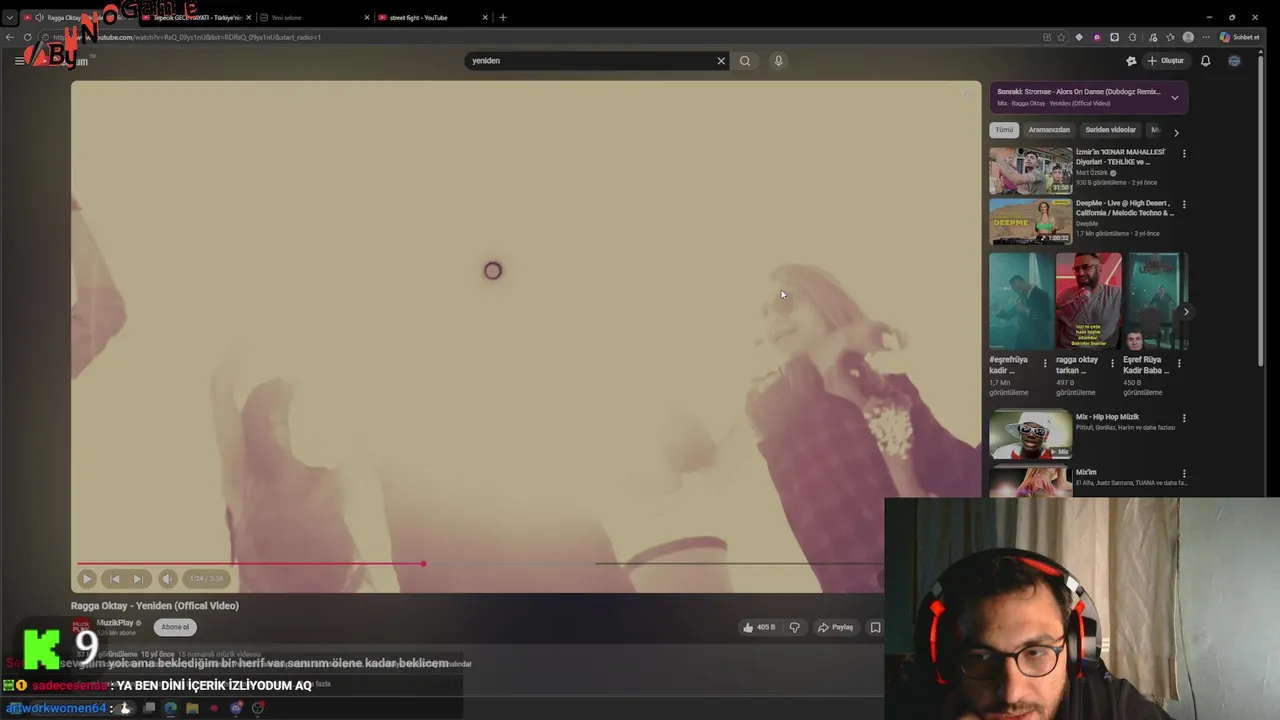This screenshot has height=720, width=1280.
Task: Open options for Mix - Hip Hop Müzik
Action: [x=1184, y=418]
